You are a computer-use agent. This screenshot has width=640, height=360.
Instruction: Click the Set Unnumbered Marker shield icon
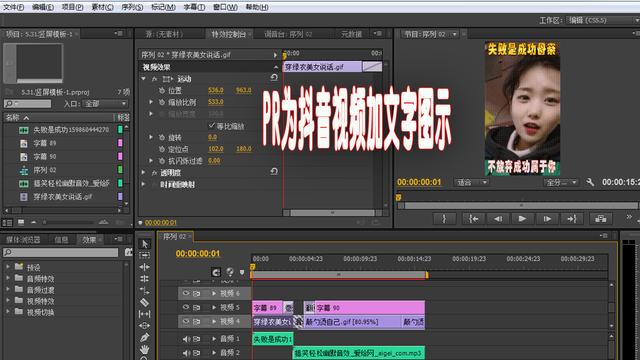tap(242, 272)
